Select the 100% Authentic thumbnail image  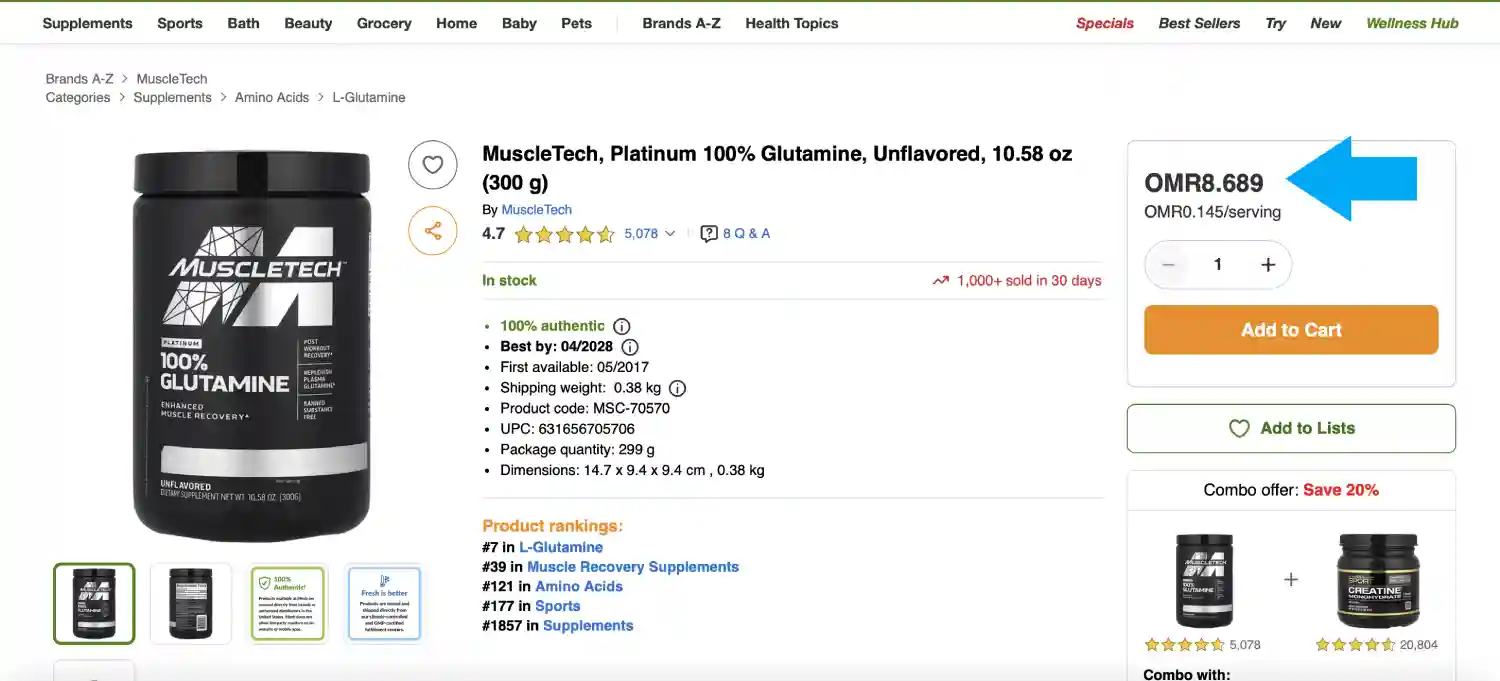point(287,603)
